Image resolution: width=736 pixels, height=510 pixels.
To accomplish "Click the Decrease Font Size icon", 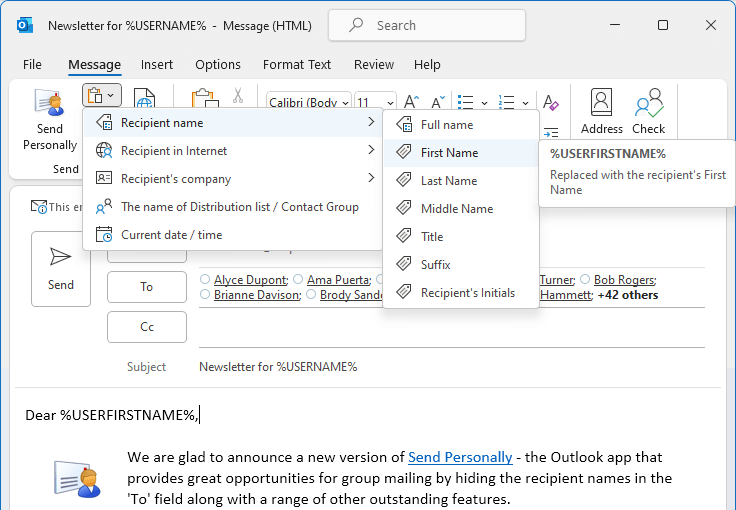I will point(438,102).
